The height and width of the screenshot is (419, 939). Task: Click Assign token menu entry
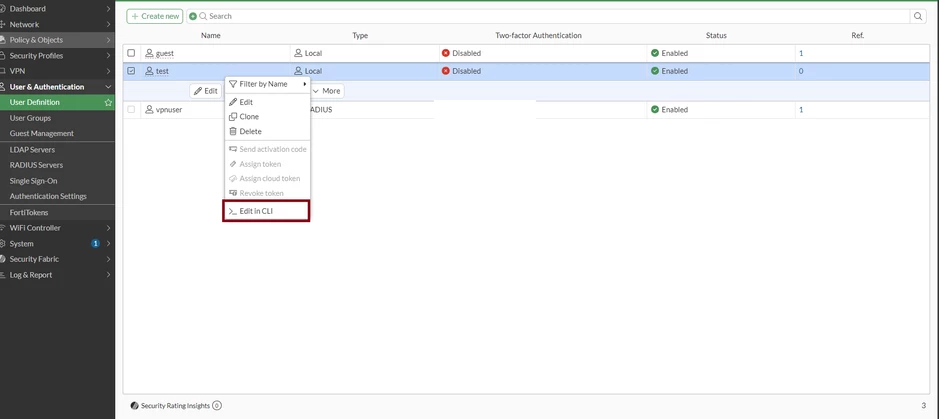(x=267, y=164)
